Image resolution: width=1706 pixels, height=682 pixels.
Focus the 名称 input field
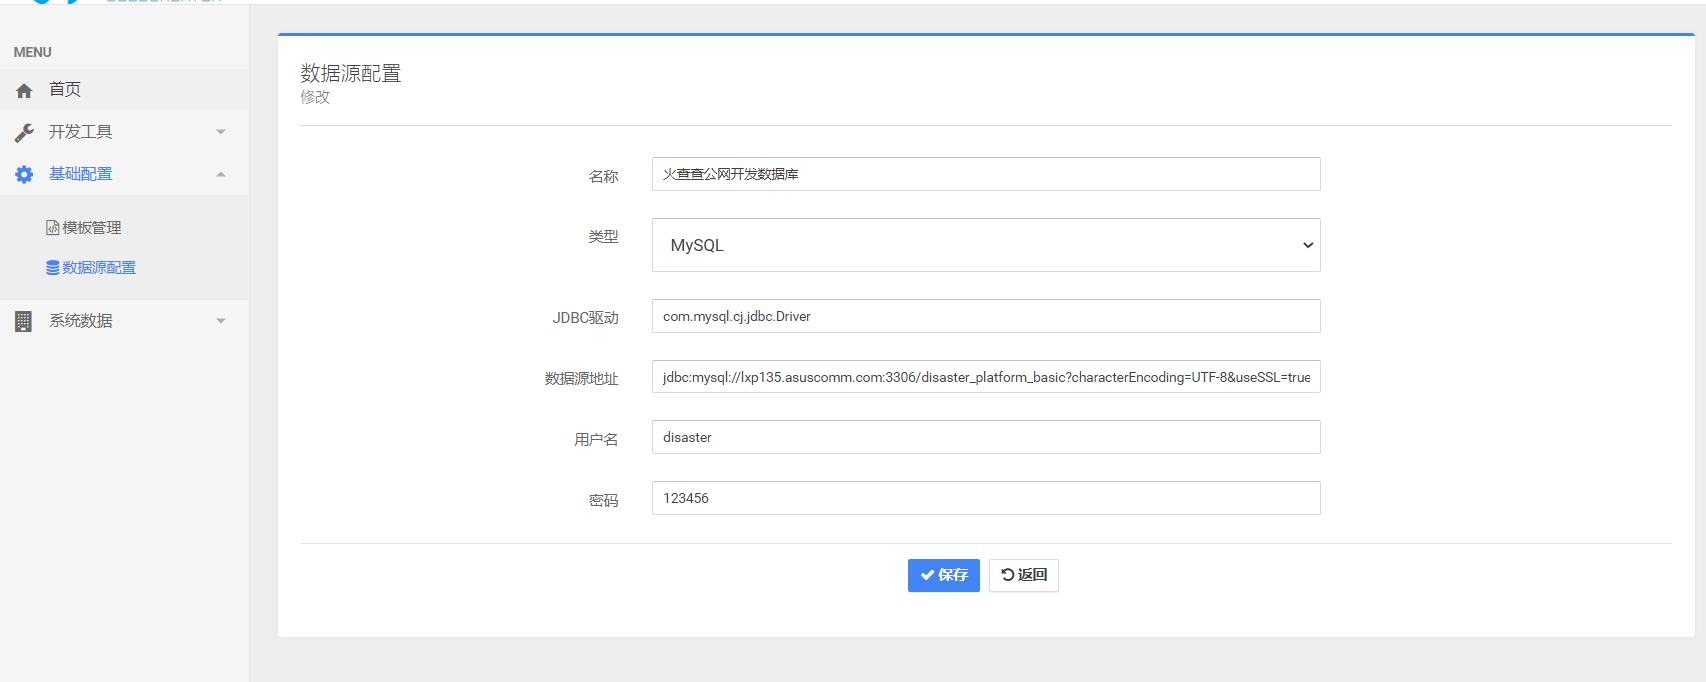click(x=986, y=174)
